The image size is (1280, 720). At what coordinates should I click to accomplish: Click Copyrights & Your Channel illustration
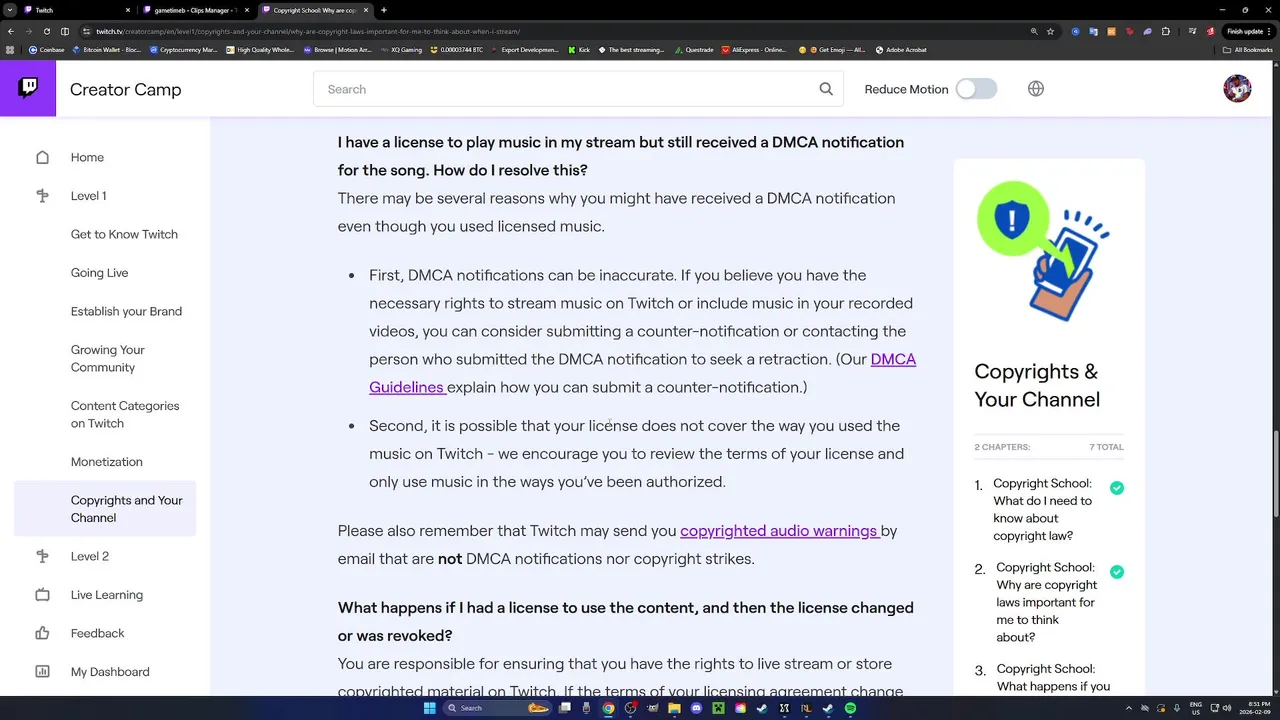point(1042,251)
